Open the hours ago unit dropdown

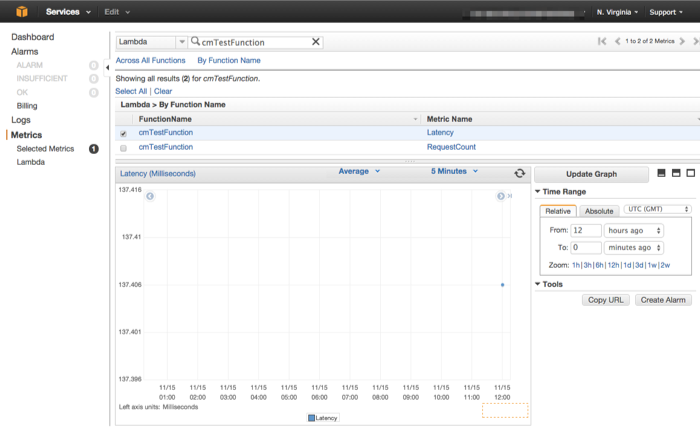[x=634, y=230]
